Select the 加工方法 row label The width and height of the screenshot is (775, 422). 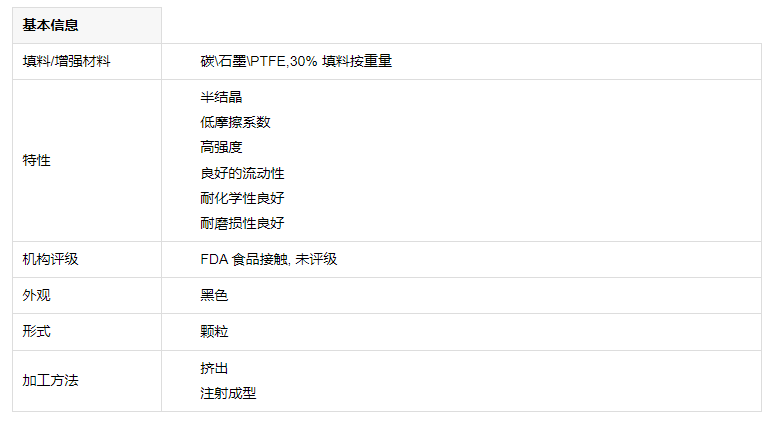50,380
